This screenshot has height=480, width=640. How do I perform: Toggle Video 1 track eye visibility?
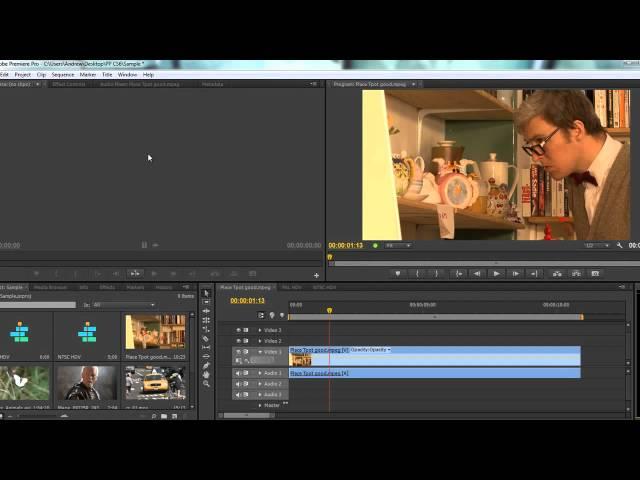pyautogui.click(x=239, y=351)
